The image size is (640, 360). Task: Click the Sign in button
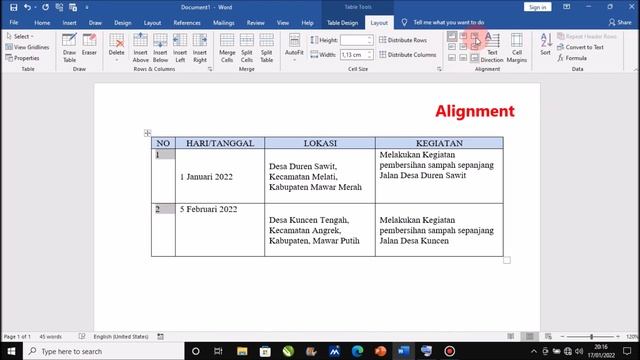[537, 7]
